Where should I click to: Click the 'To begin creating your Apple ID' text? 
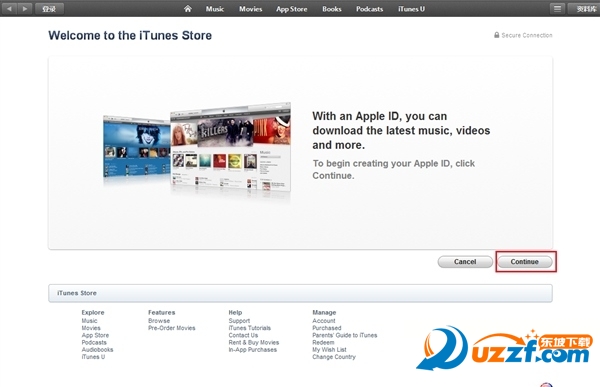click(x=393, y=169)
